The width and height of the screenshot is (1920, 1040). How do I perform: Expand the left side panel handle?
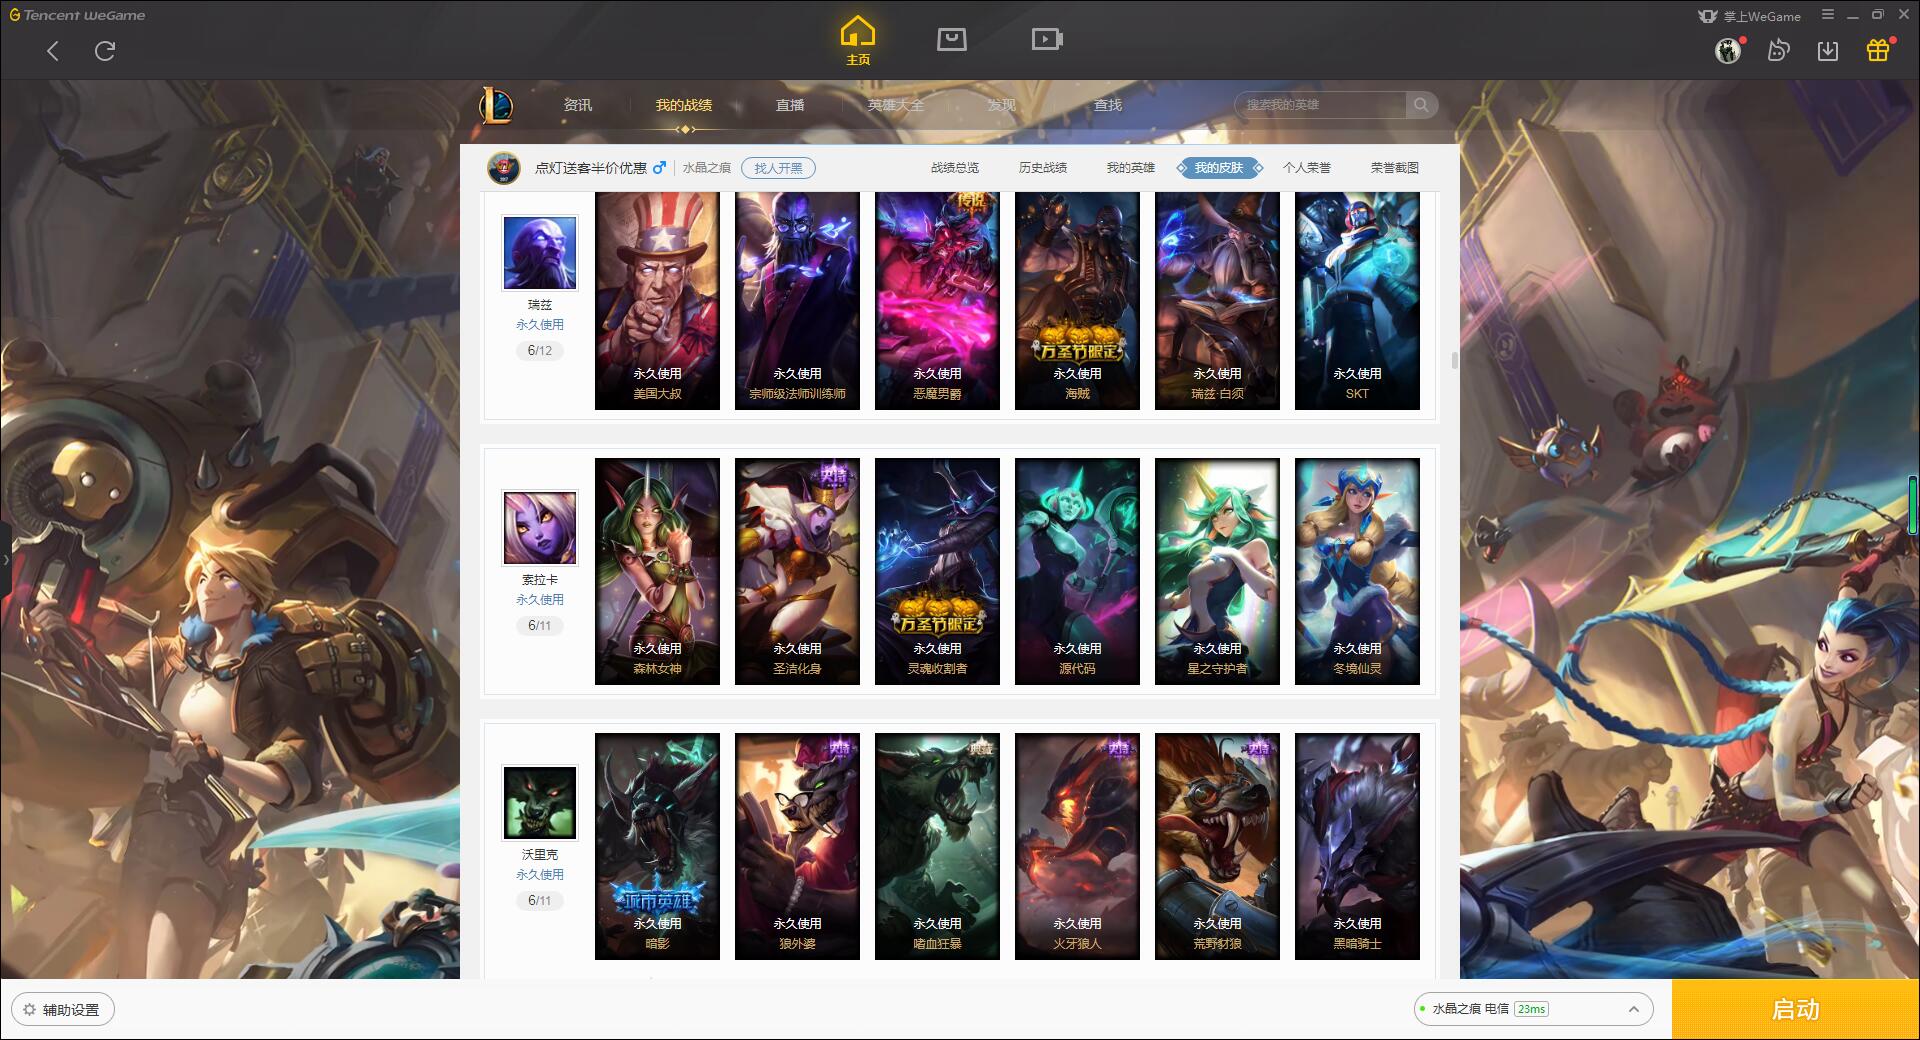click(4, 560)
